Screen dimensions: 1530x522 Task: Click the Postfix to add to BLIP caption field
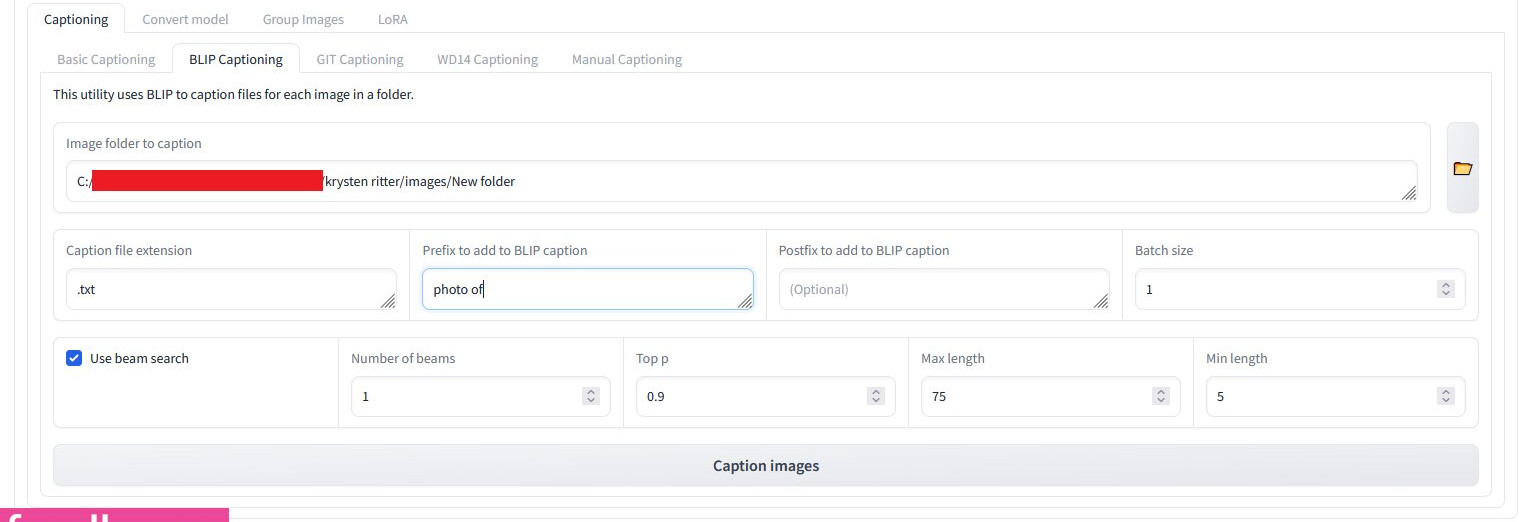point(942,289)
